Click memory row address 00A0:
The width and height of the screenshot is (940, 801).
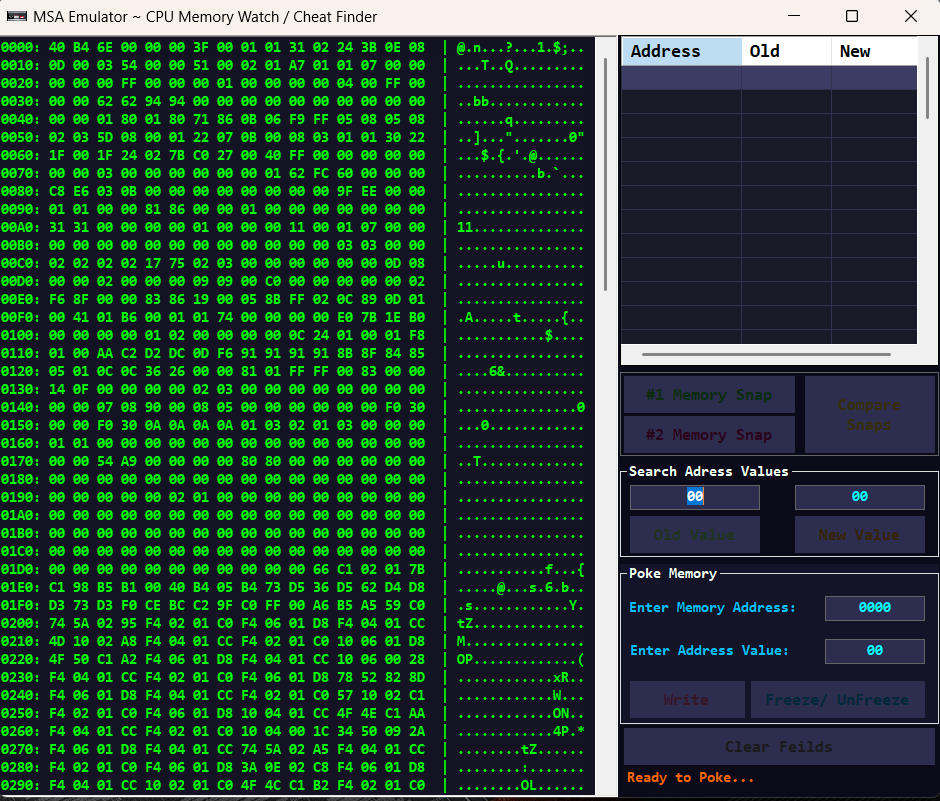tap(20, 227)
